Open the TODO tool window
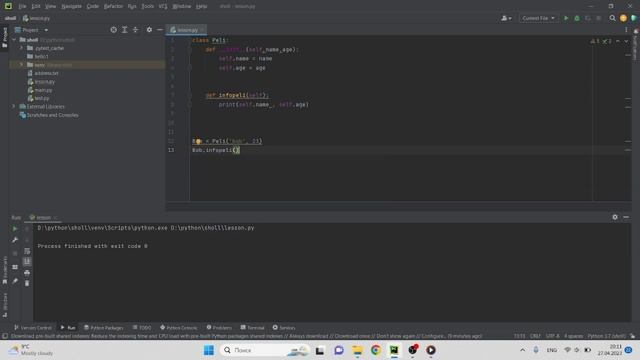The width and height of the screenshot is (640, 360). [142, 328]
